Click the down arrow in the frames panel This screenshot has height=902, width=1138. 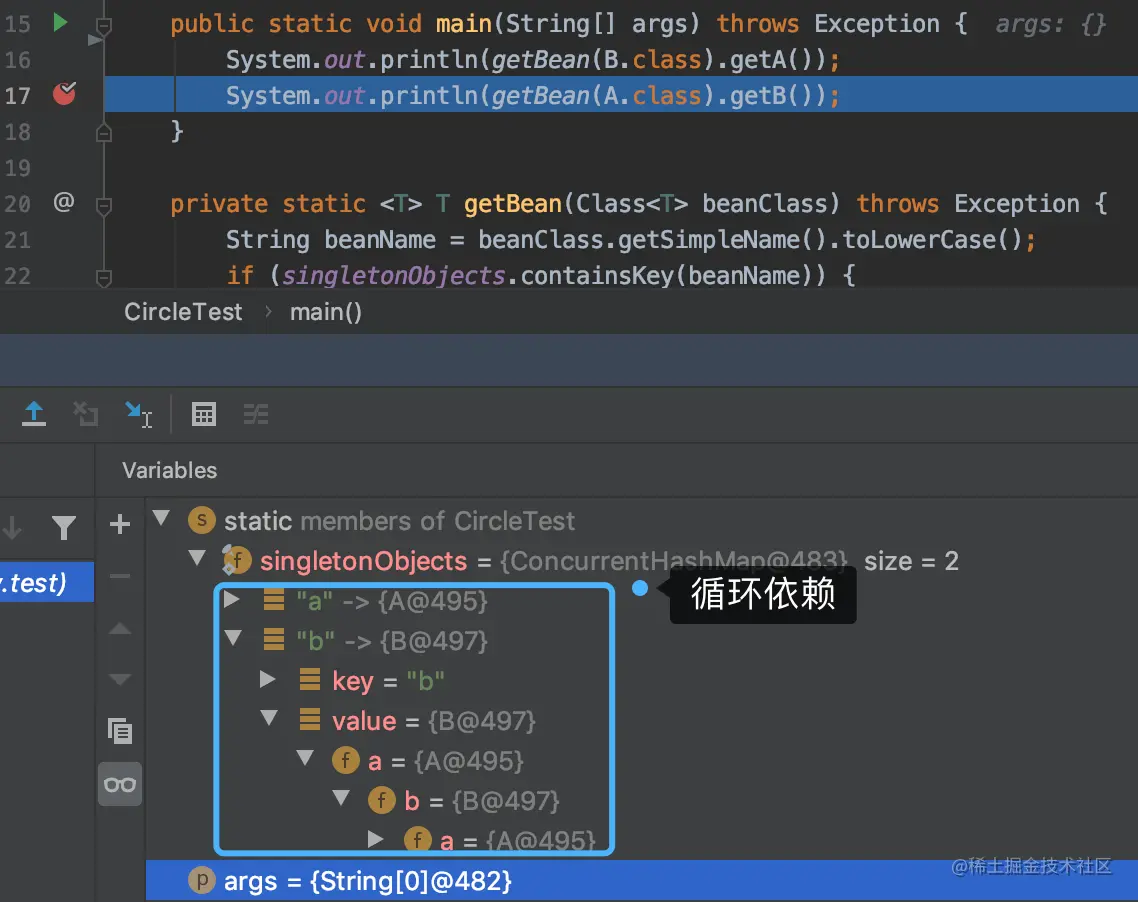click(12, 528)
